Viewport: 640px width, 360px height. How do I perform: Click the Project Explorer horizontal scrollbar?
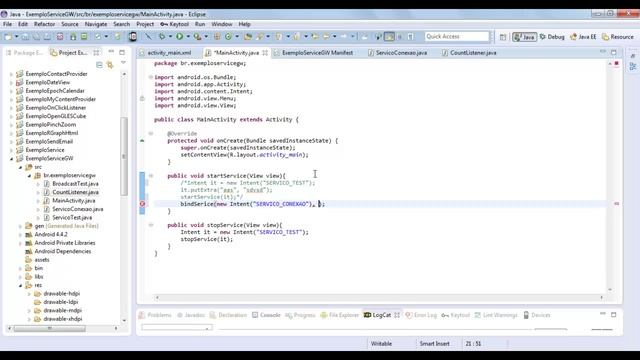point(50,328)
